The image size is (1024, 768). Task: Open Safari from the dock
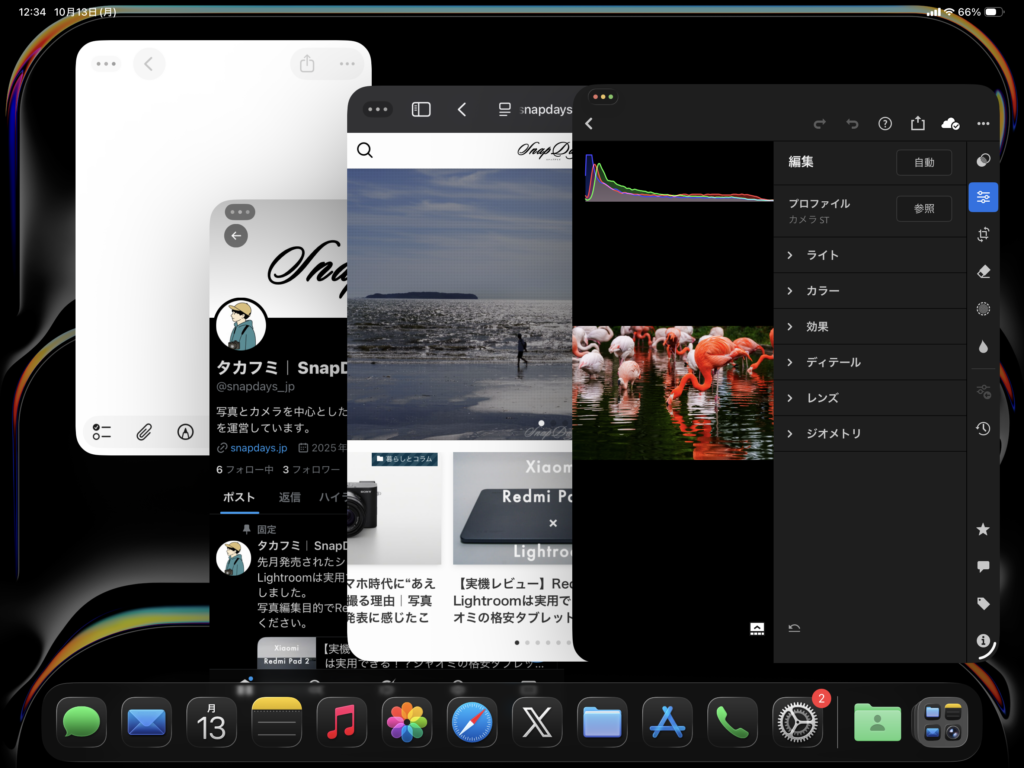pyautogui.click(x=472, y=722)
